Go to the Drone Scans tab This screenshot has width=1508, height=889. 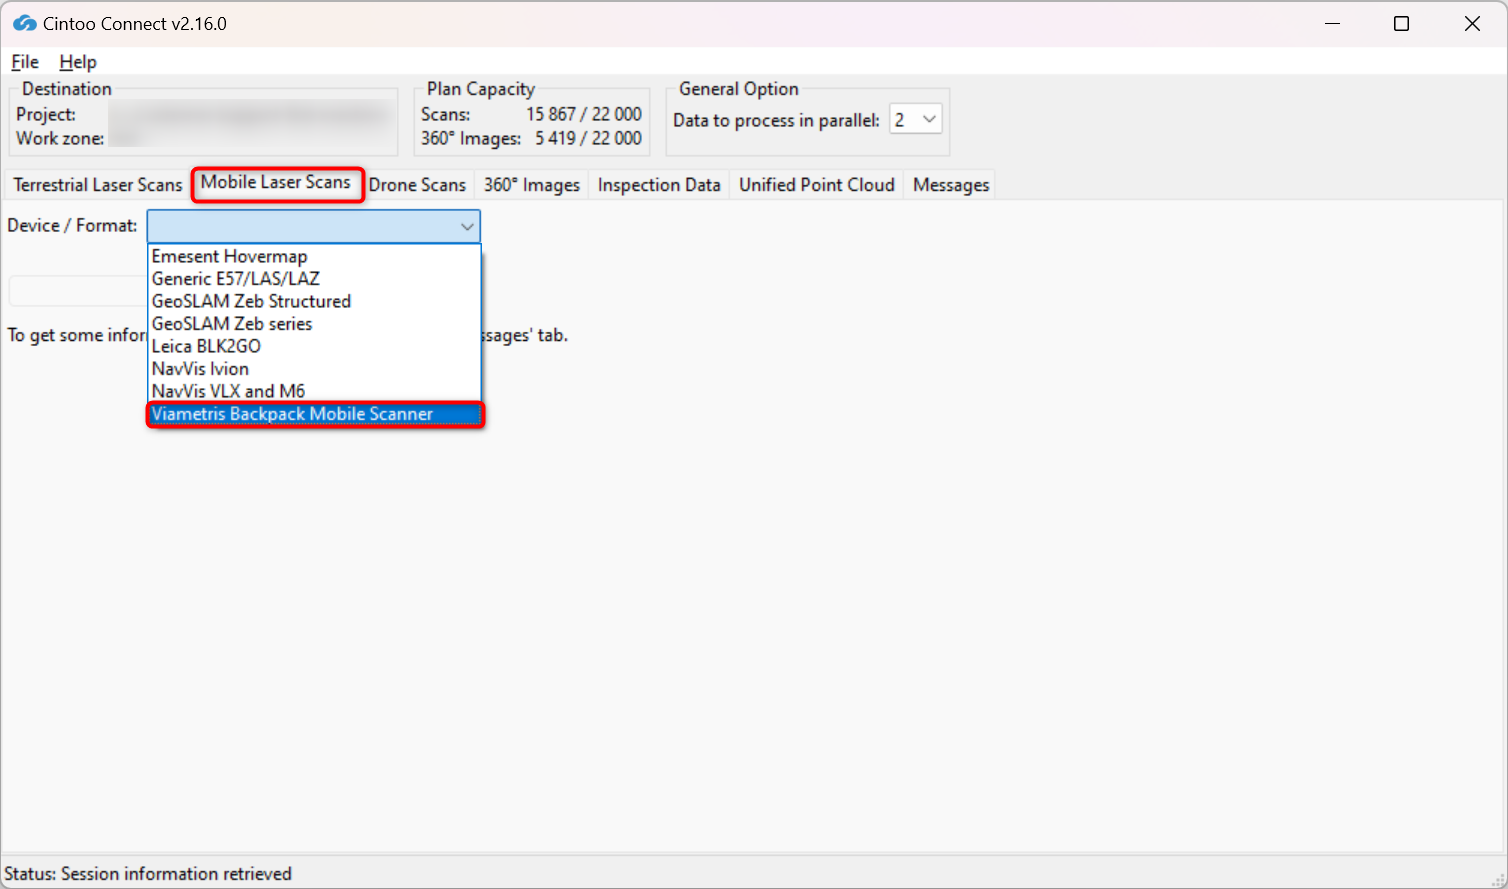(x=417, y=185)
